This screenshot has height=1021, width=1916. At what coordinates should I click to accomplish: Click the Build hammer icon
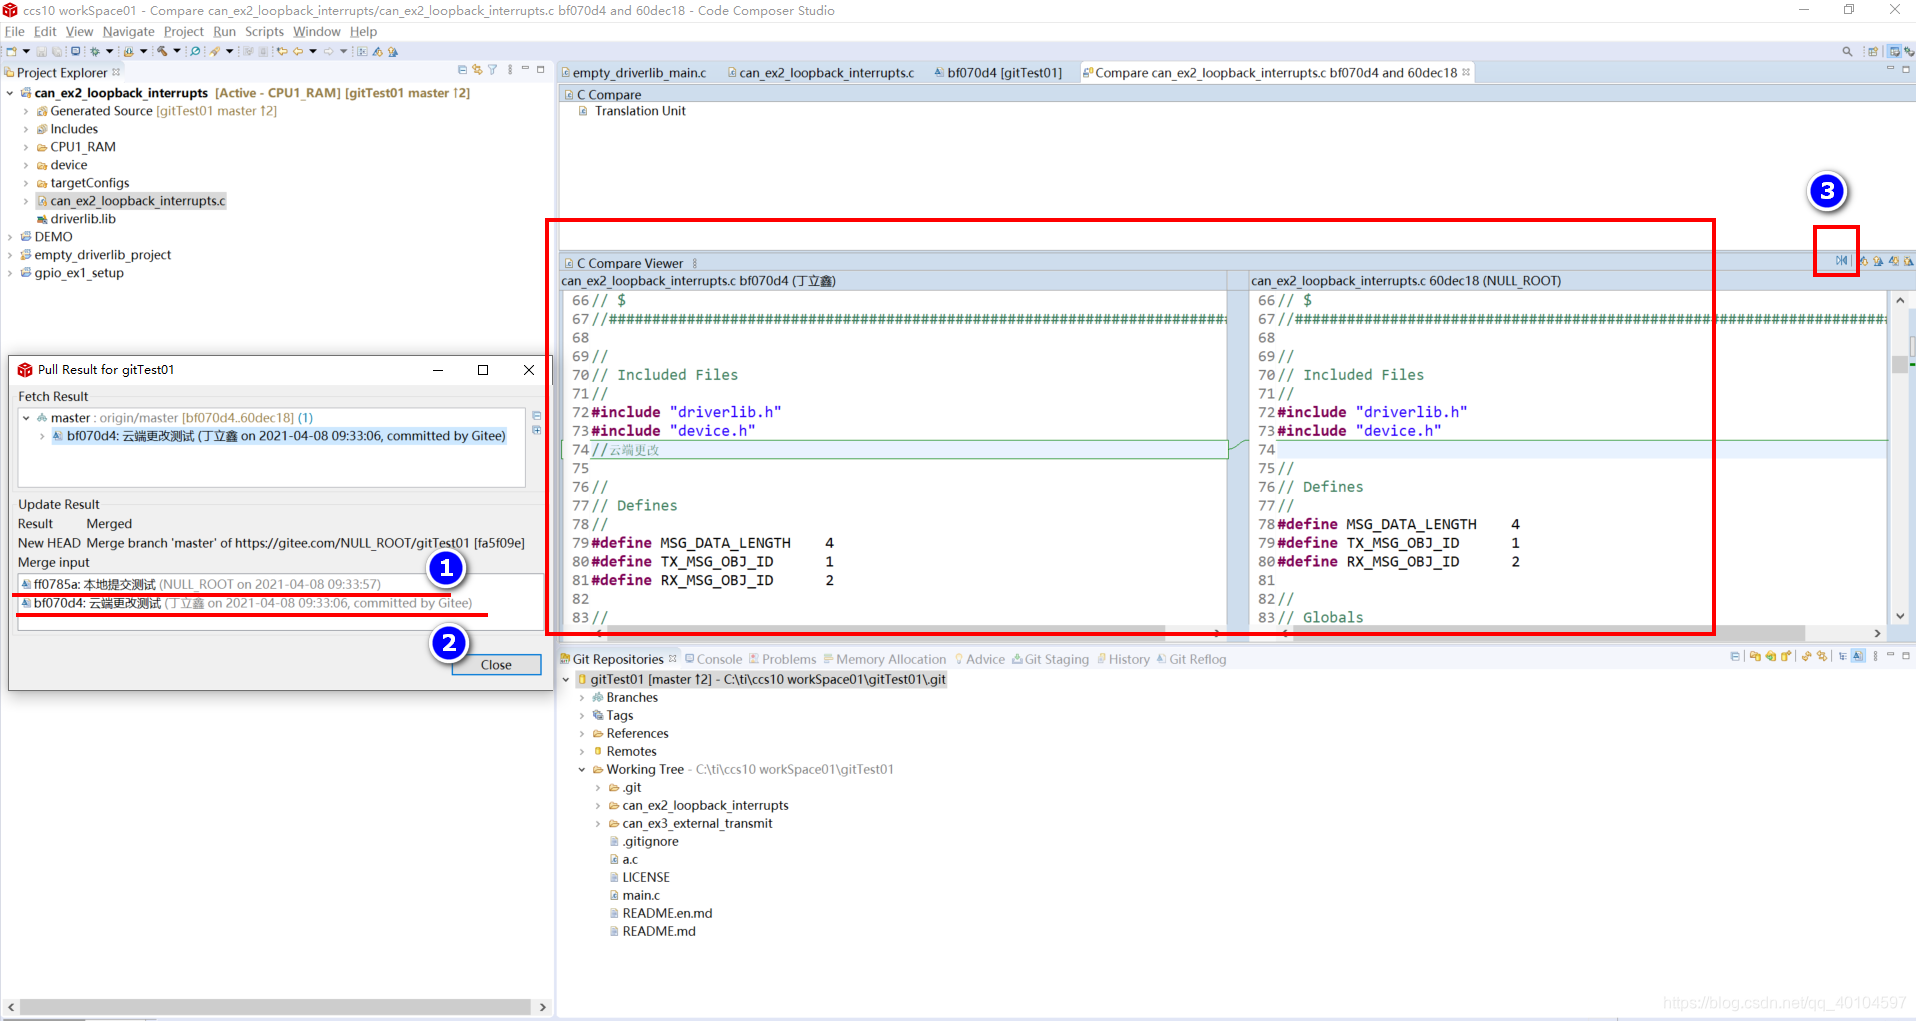[x=162, y=51]
